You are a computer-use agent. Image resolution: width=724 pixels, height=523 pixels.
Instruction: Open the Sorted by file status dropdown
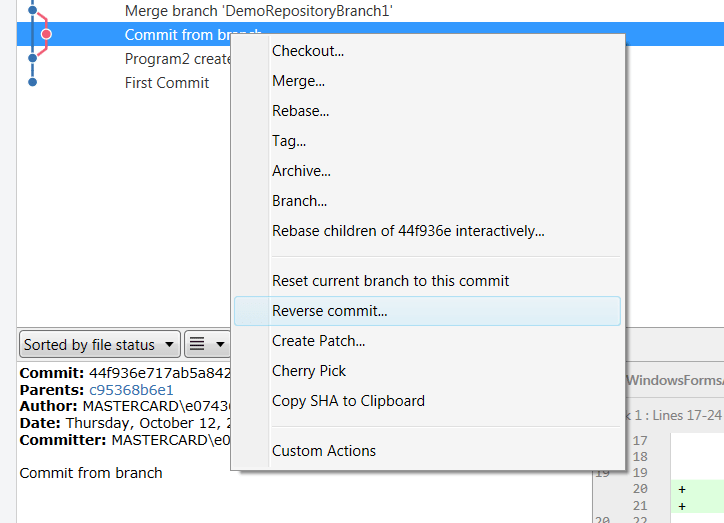pyautogui.click(x=99, y=344)
